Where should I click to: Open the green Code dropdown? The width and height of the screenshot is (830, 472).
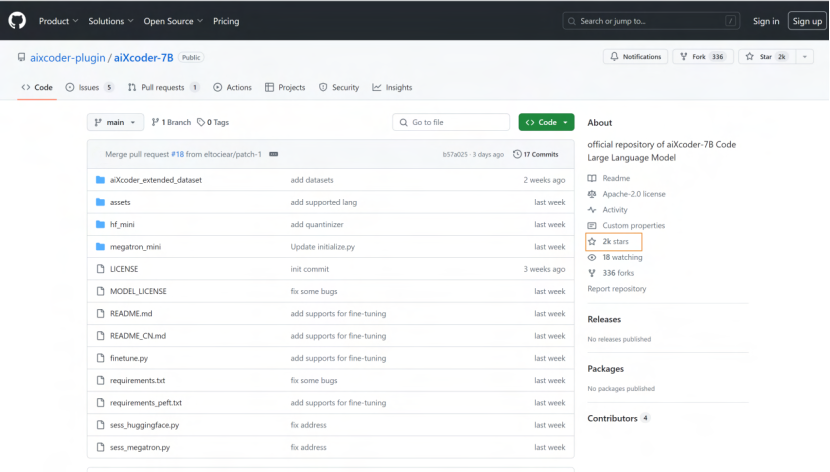click(x=546, y=122)
